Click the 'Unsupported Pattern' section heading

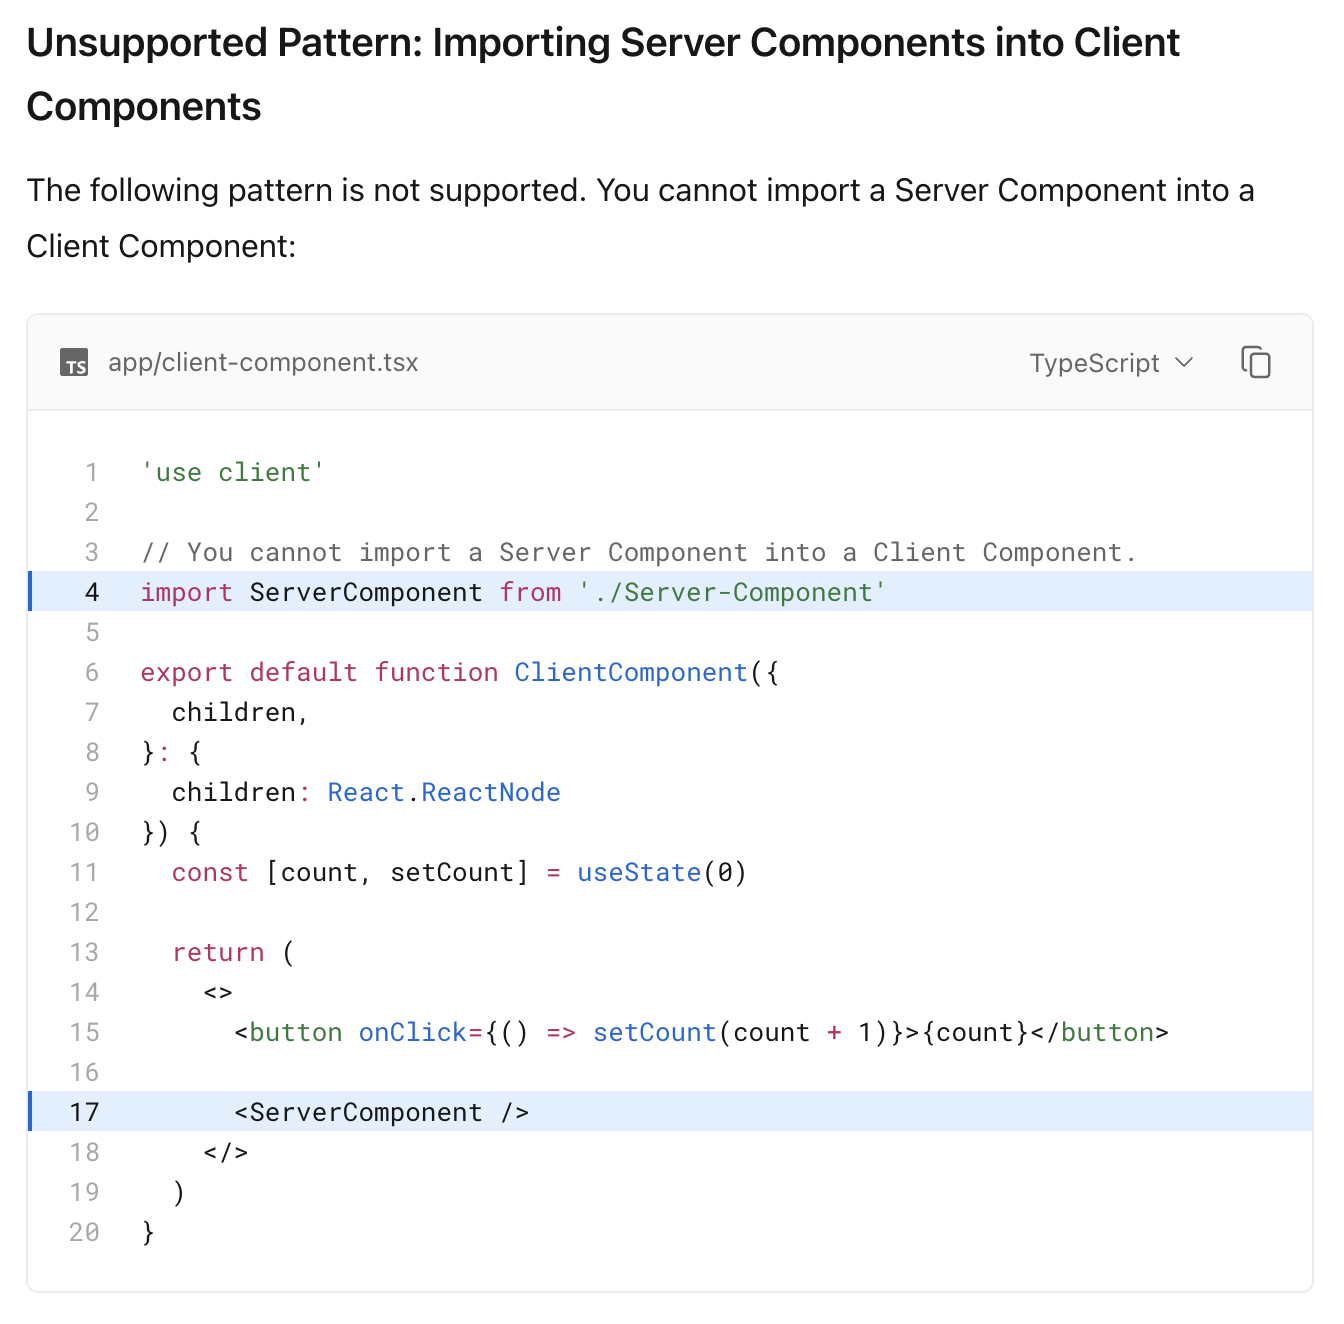pos(603,74)
